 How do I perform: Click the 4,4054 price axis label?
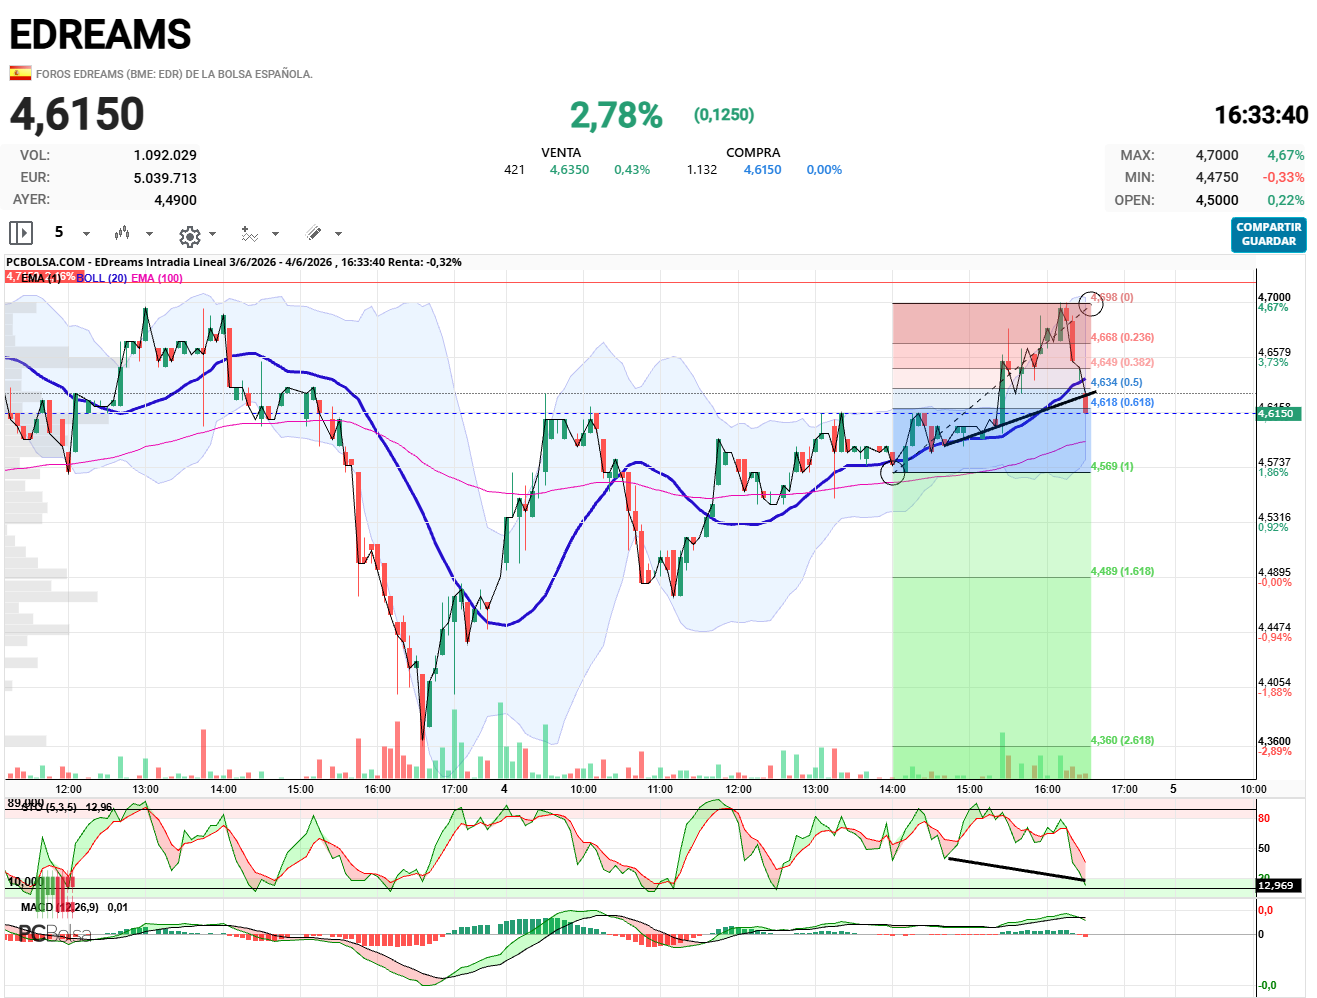tap(1274, 682)
